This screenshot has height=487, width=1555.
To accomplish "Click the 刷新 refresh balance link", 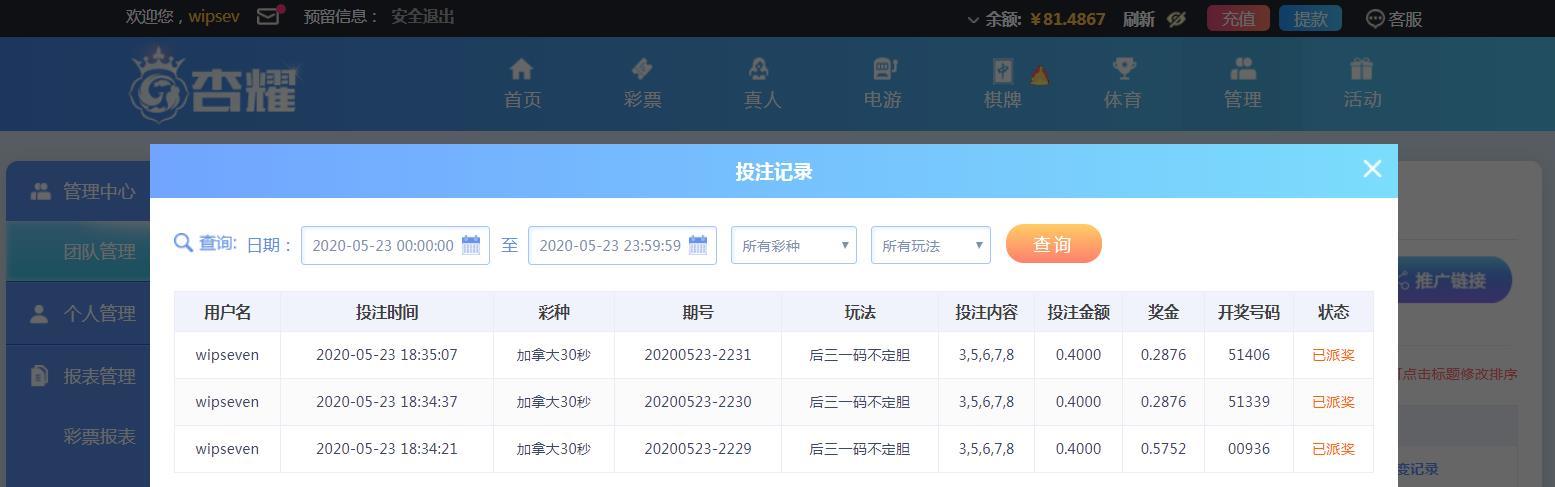I will tap(1138, 19).
